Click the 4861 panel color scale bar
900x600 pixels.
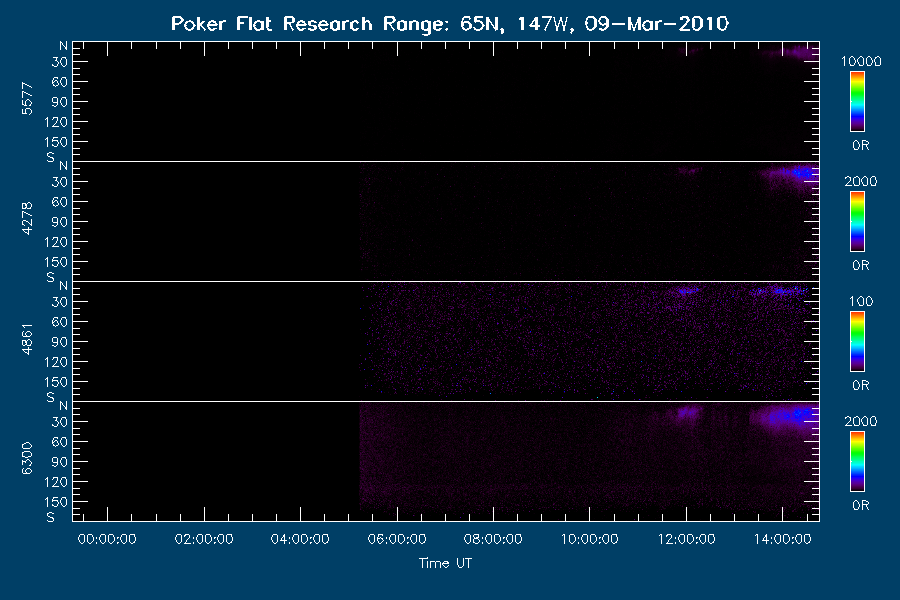[858, 342]
